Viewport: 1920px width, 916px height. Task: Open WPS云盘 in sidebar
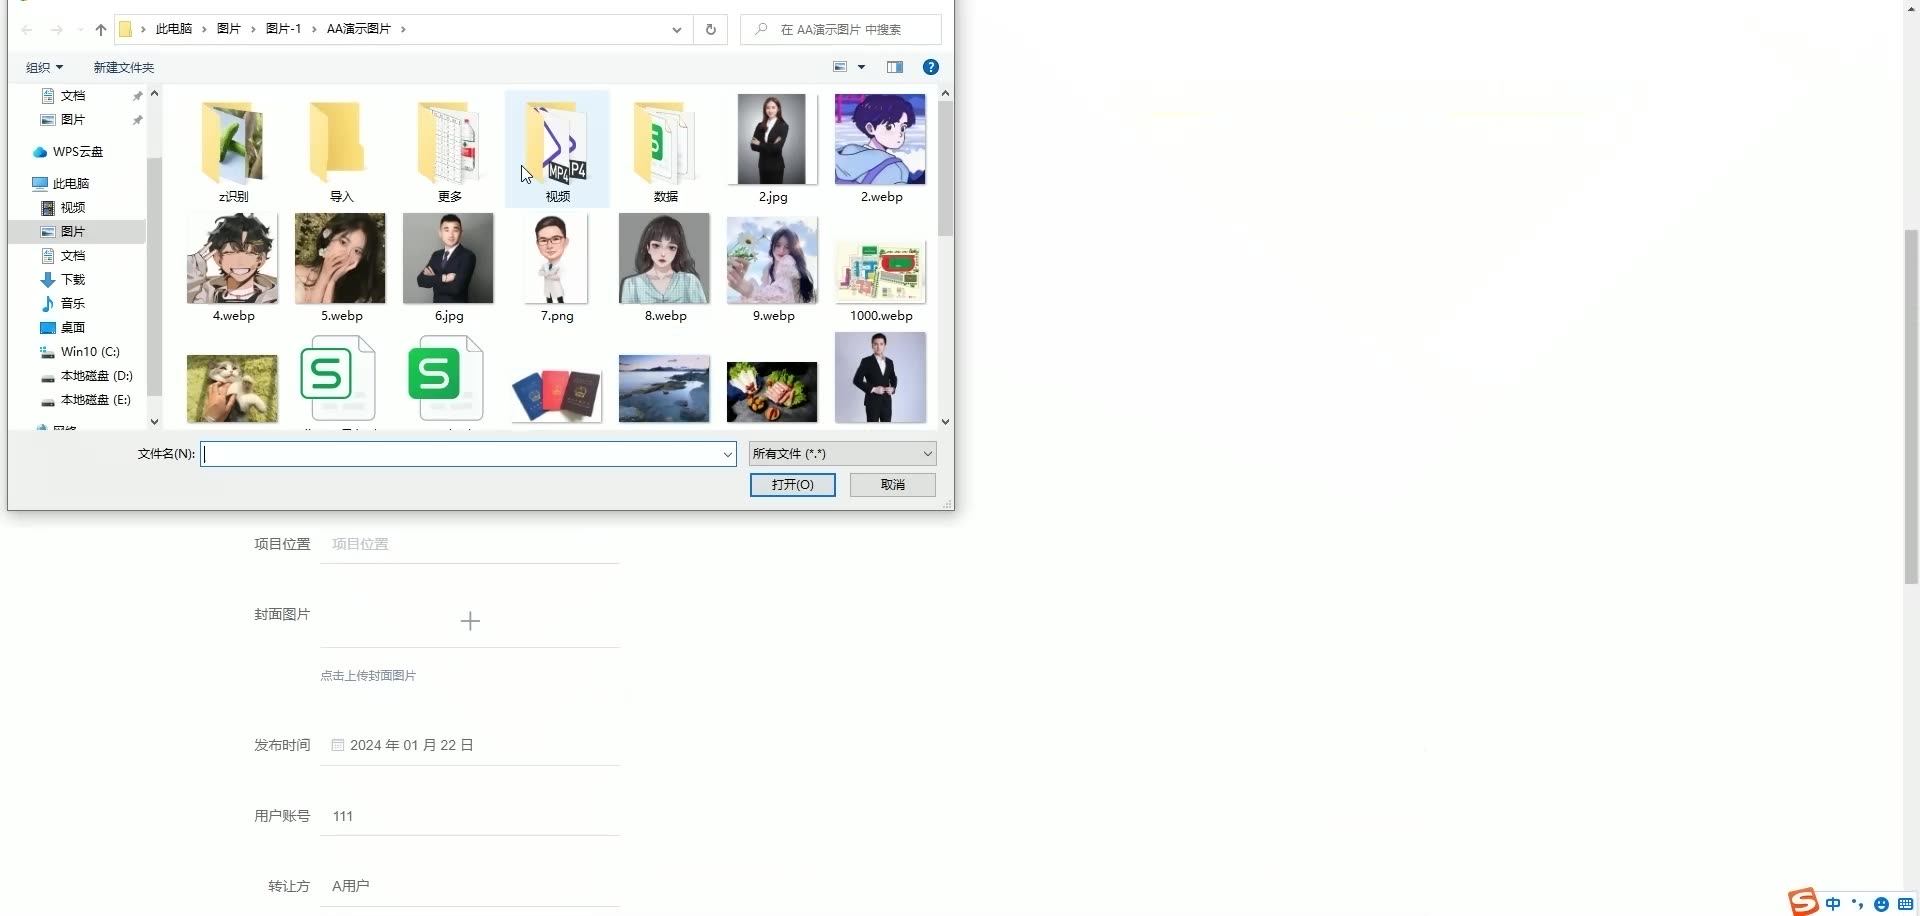[78, 152]
